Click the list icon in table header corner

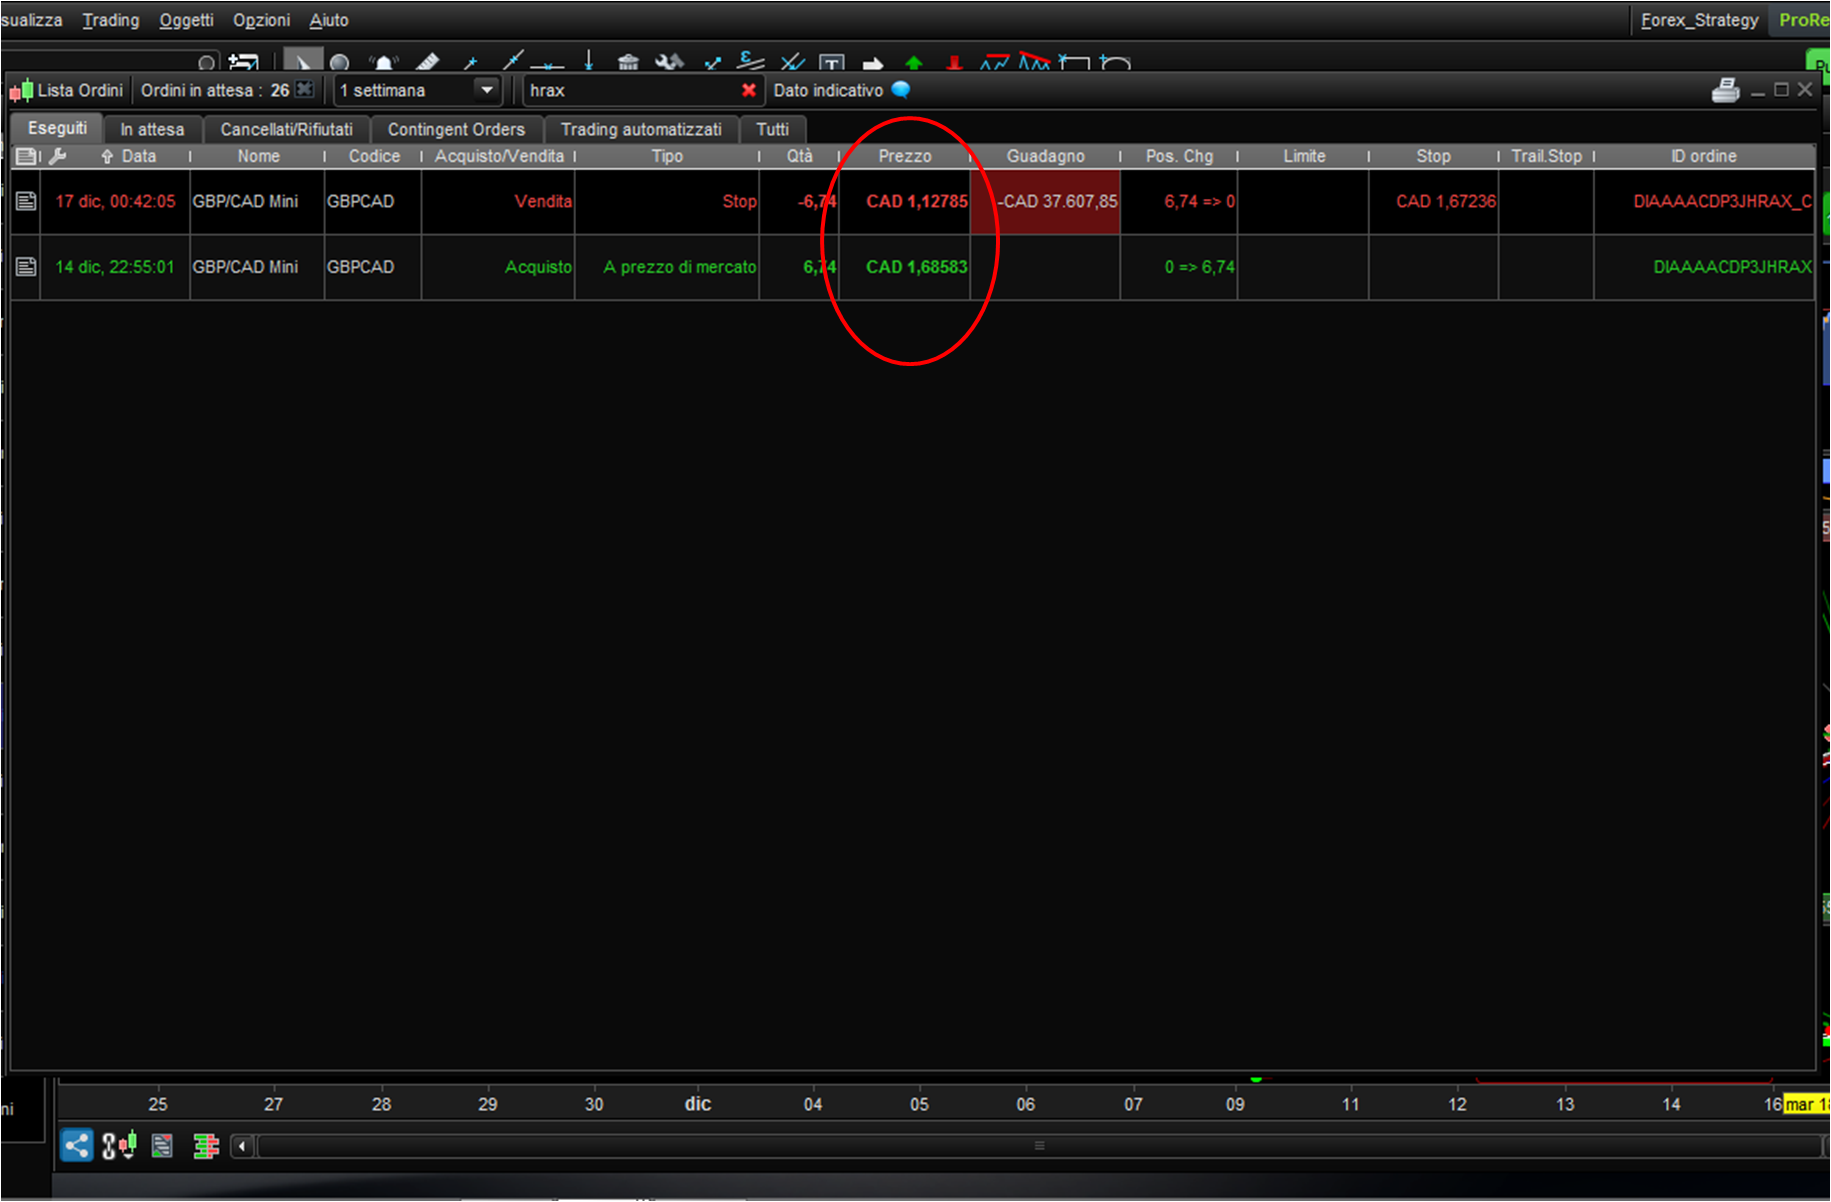[x=27, y=156]
